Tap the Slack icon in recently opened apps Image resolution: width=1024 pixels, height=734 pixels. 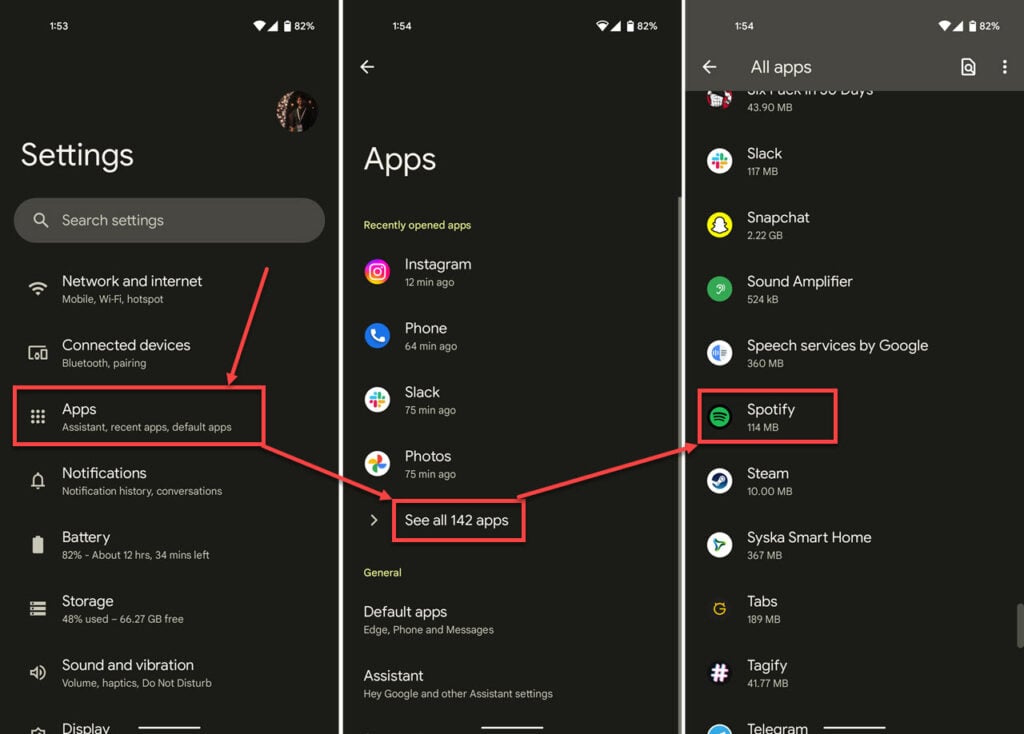click(377, 400)
